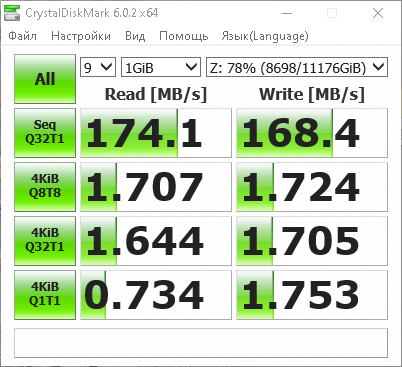Click the 4KiB Q1T1 read value 0.734
Viewport: 402px width, 367px height.
(156, 295)
